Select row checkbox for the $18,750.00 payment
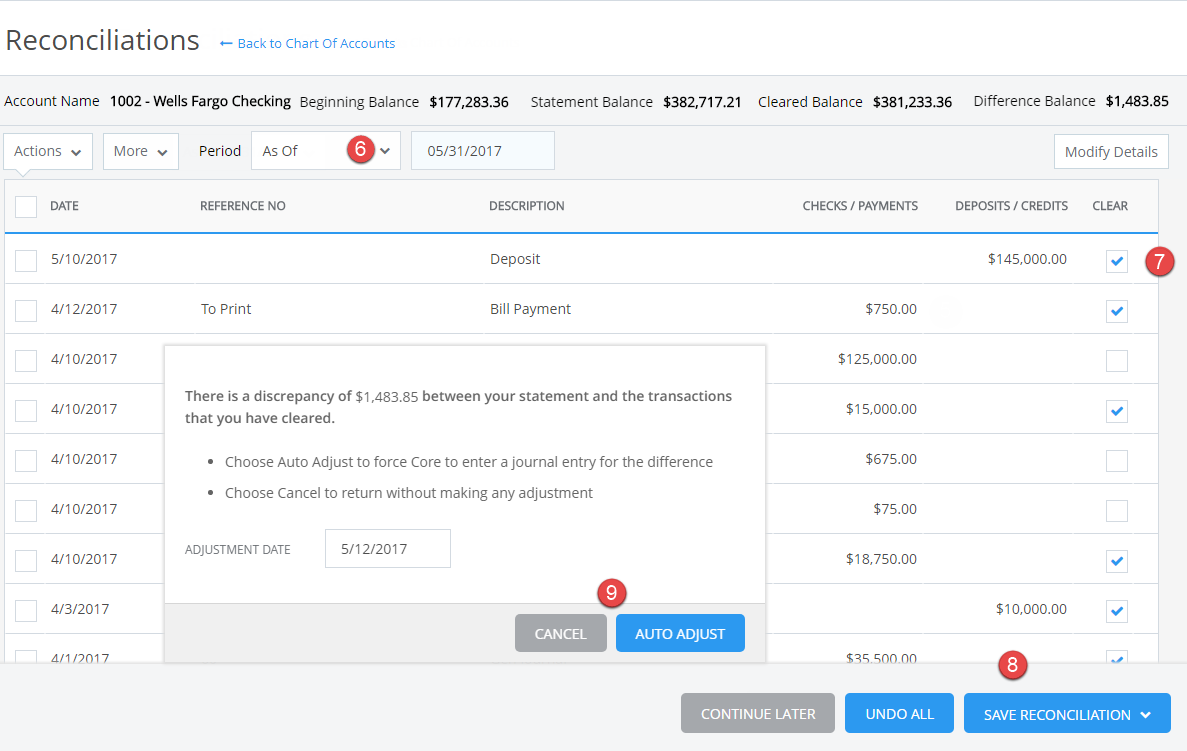This screenshot has width=1187, height=751. pyautogui.click(x=26, y=560)
